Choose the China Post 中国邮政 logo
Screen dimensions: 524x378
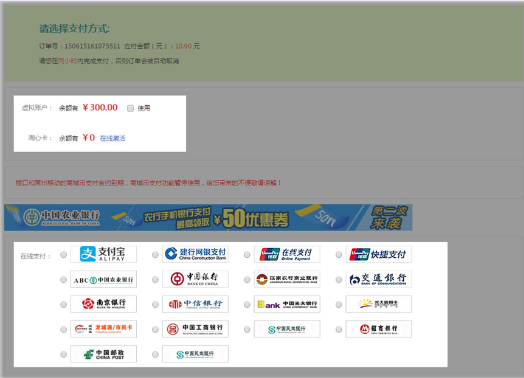pos(103,354)
